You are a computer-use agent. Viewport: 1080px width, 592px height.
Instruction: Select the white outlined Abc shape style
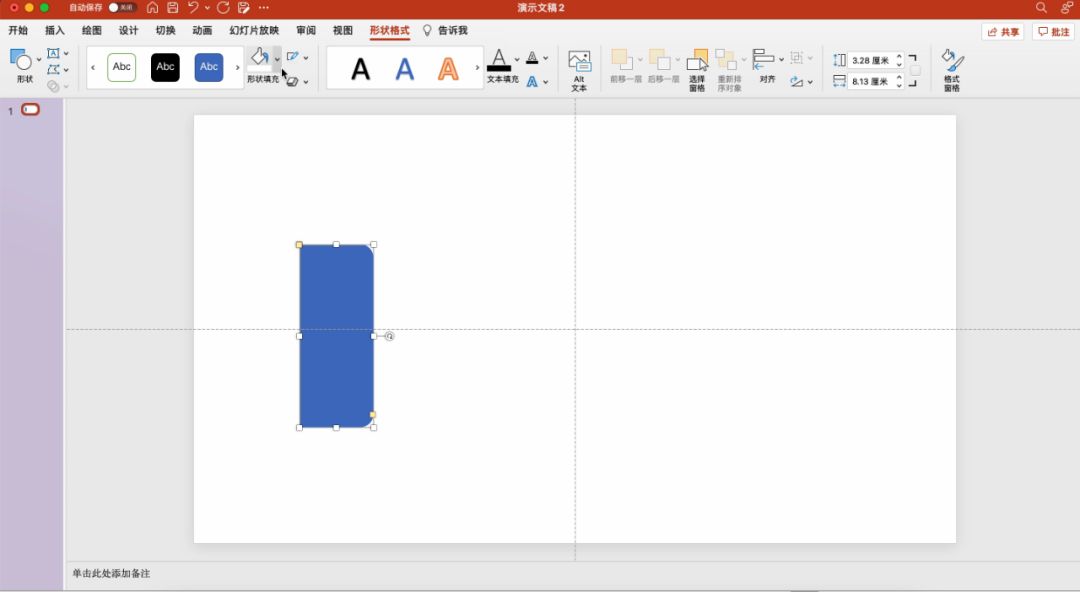pyautogui.click(x=121, y=67)
